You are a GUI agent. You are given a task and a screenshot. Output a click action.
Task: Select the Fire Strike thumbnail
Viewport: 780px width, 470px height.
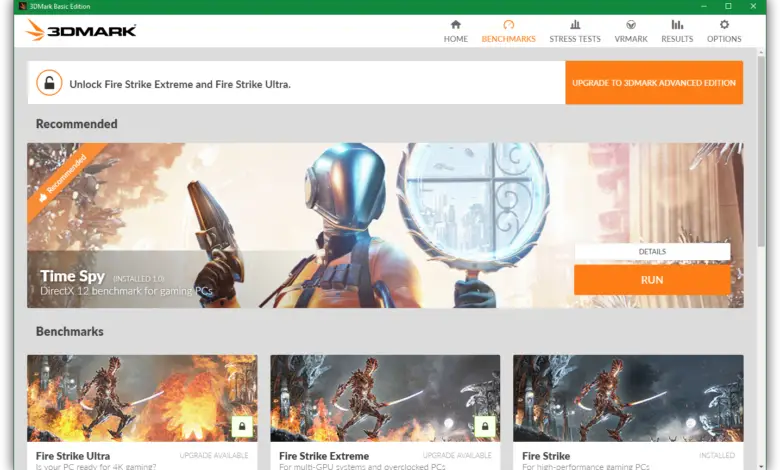(628, 398)
